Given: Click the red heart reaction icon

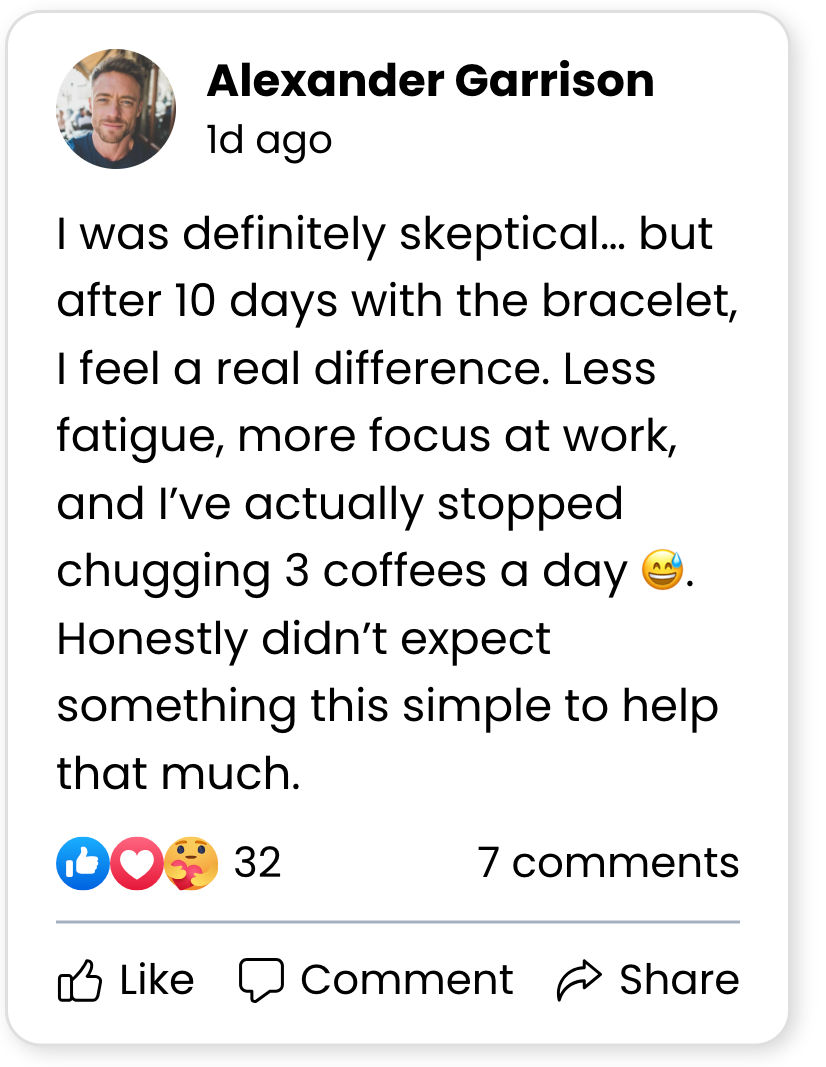Looking at the screenshot, I should tap(136, 863).
